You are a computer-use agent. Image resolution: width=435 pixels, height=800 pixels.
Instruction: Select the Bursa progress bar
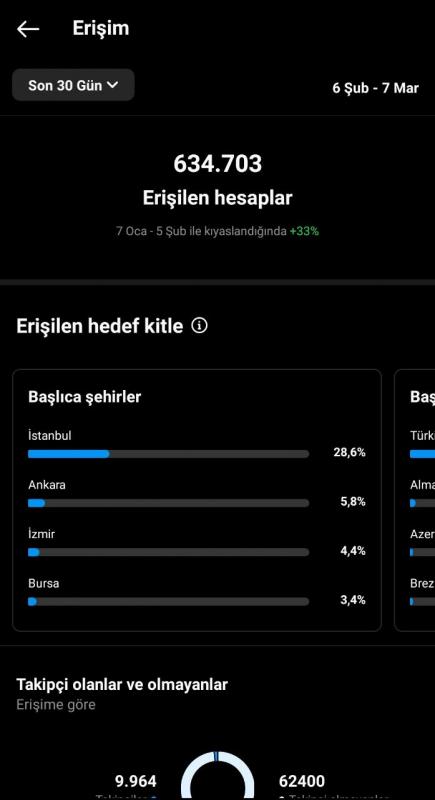(x=168, y=602)
